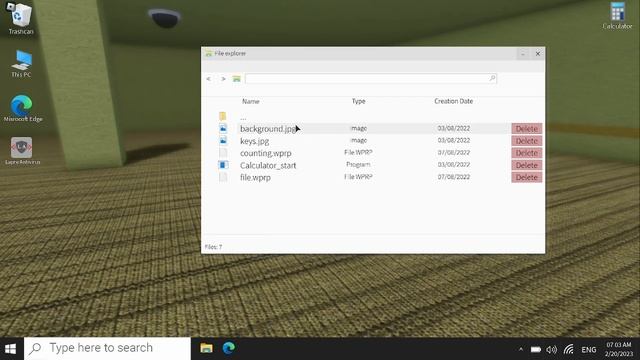Select counting.wprp file name
Viewport: 640px width, 360px height.
266,153
